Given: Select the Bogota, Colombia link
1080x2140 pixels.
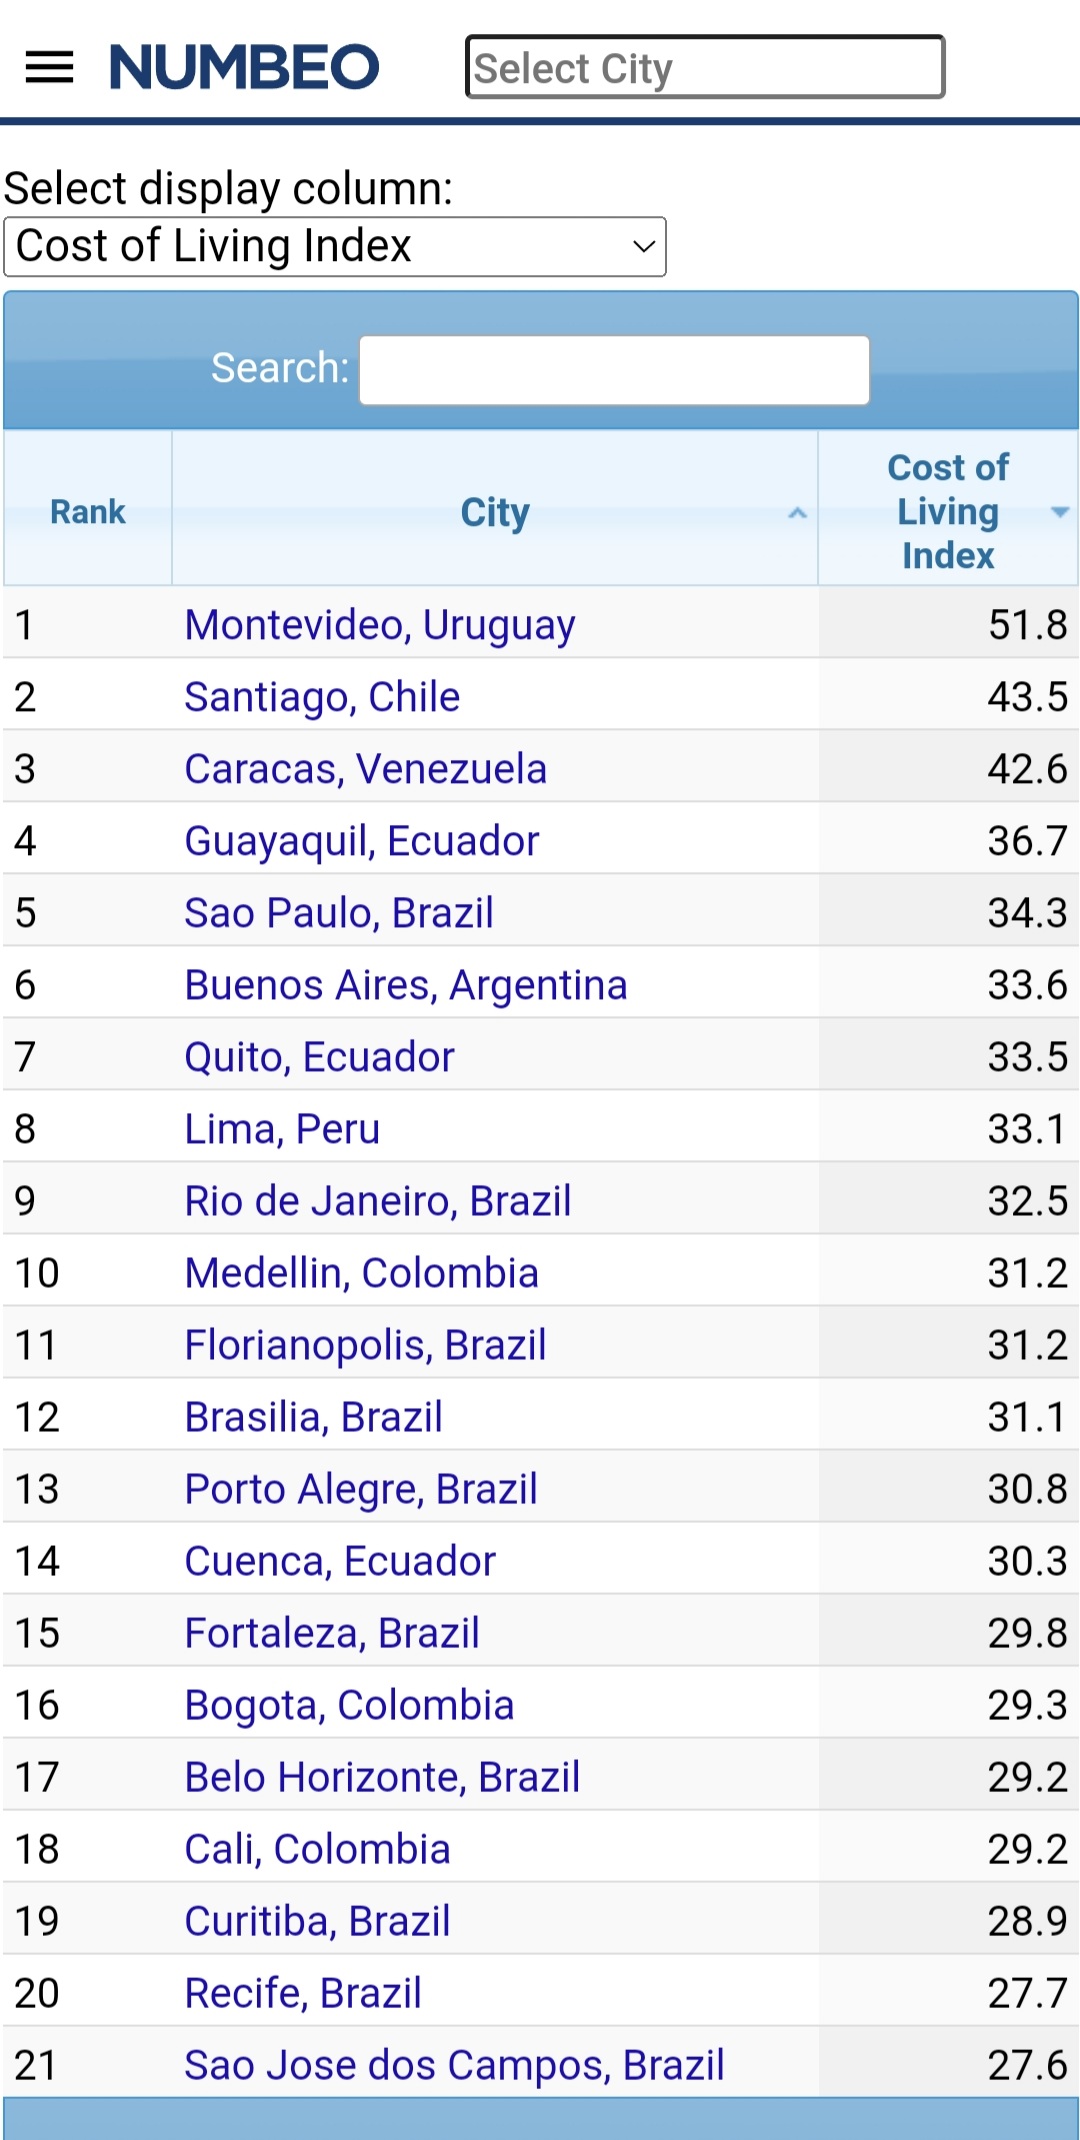Looking at the screenshot, I should tap(349, 1705).
